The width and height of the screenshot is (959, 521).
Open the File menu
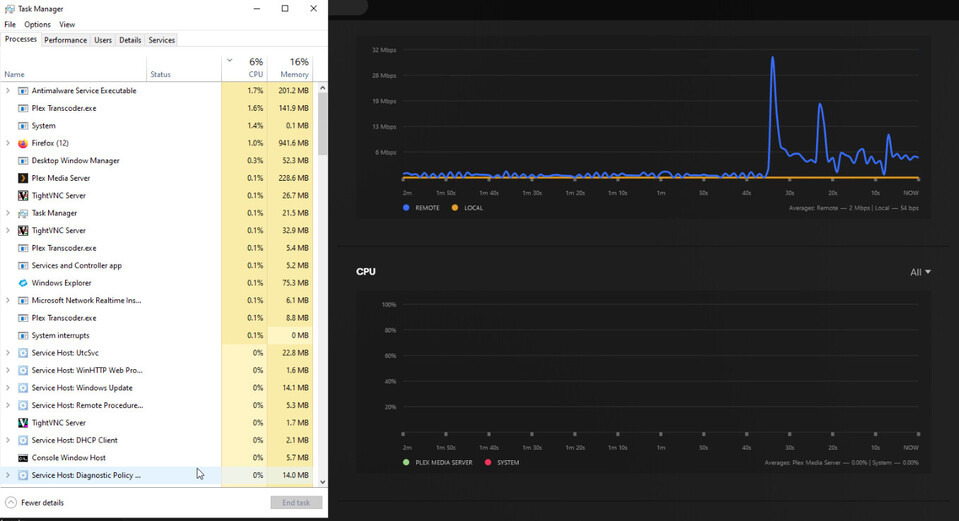pyautogui.click(x=10, y=24)
